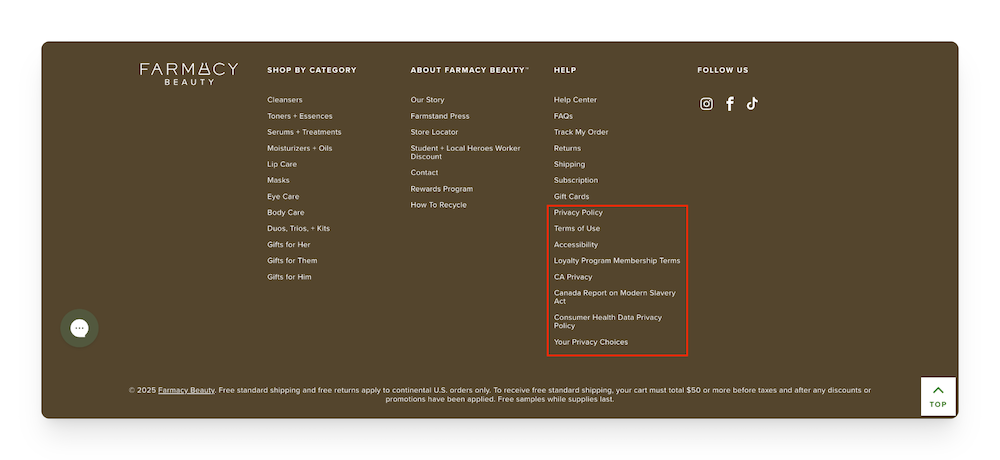Click the underlined Farmacy Beauty copyright link
Image resolution: width=1000 pixels, height=460 pixels.
[x=186, y=390]
